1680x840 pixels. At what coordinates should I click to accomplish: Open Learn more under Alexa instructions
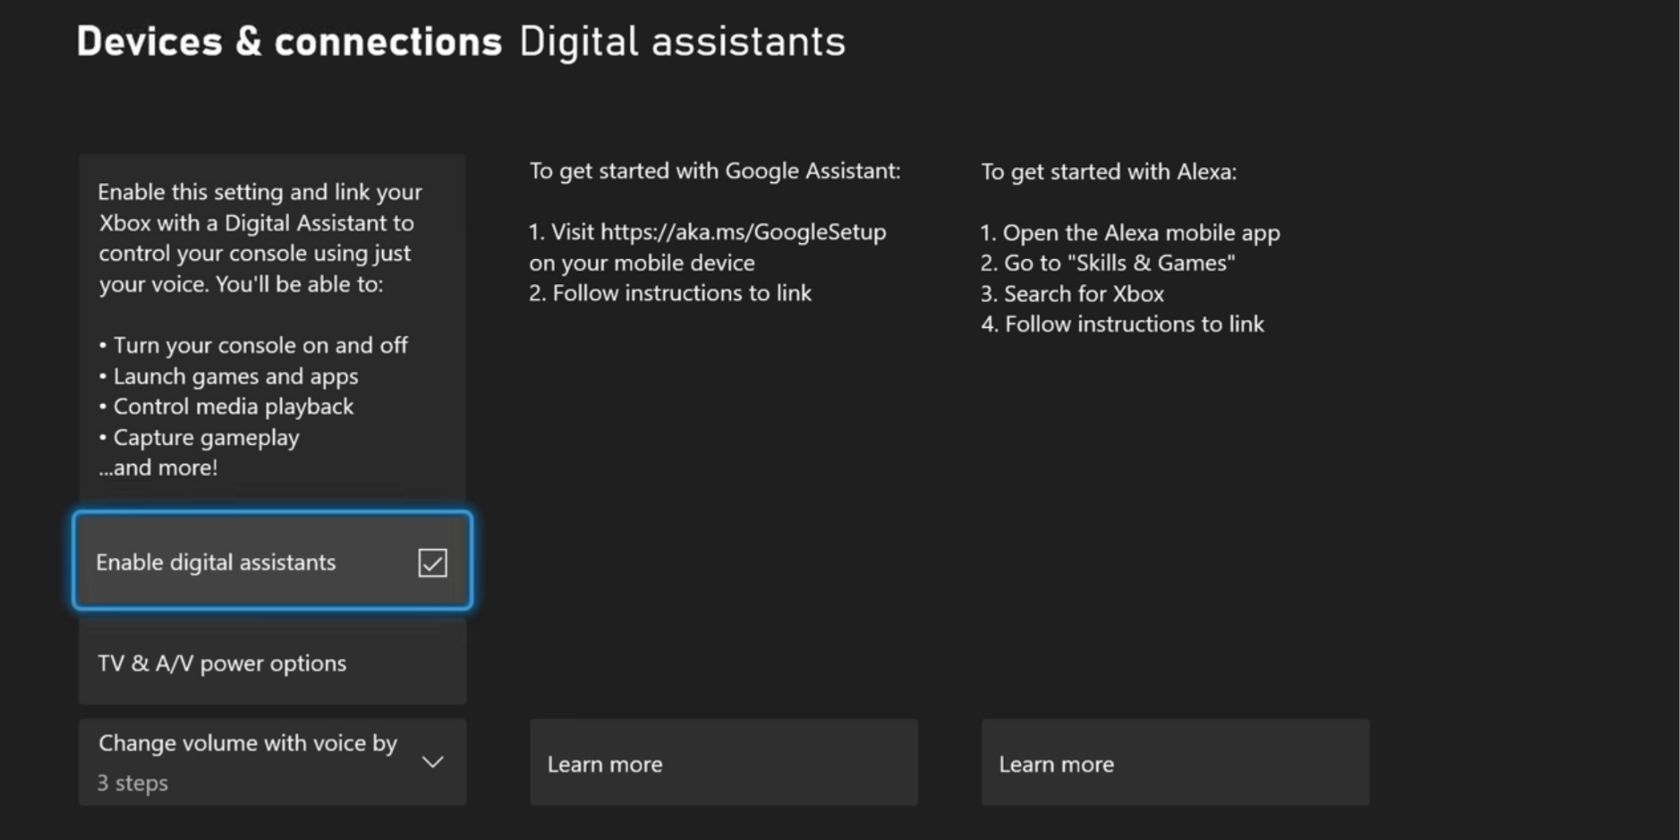(x=1175, y=764)
